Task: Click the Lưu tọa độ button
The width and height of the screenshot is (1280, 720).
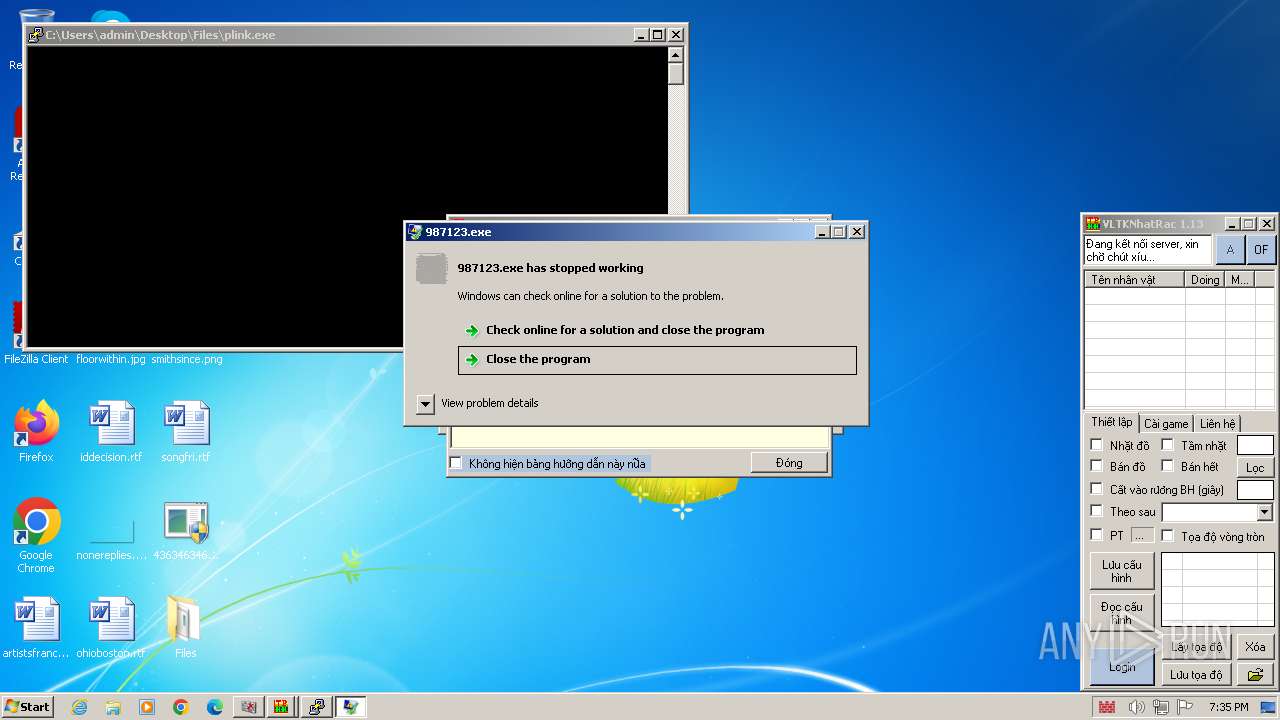Action: click(1197, 675)
